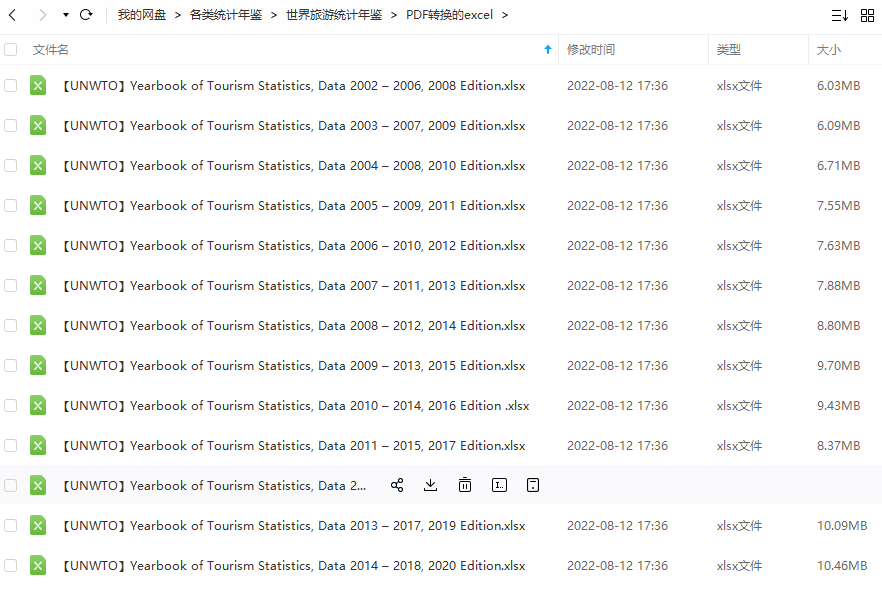This screenshot has width=882, height=590.
Task: Click xlsx icon of 2009 Edition file
Action: [38, 125]
